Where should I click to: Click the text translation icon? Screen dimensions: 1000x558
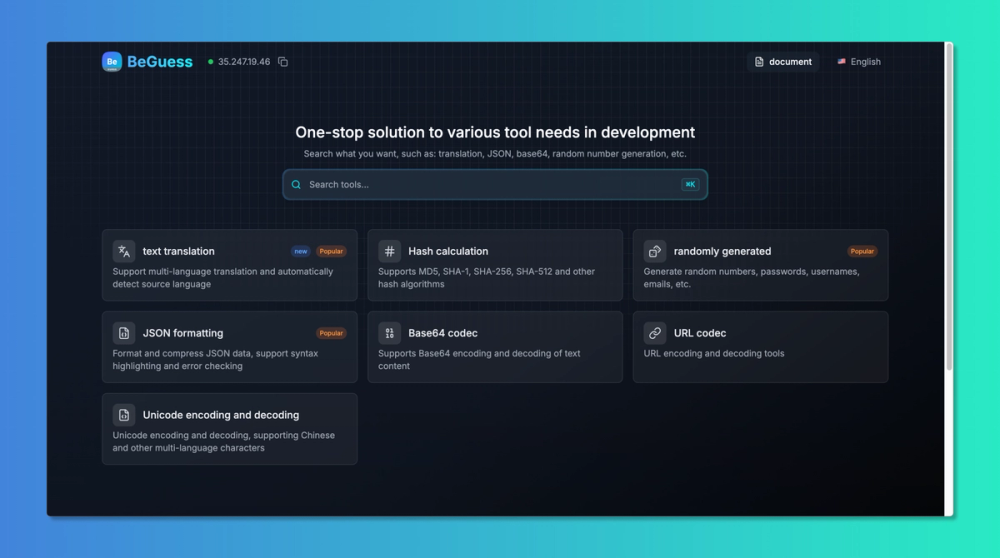124,251
